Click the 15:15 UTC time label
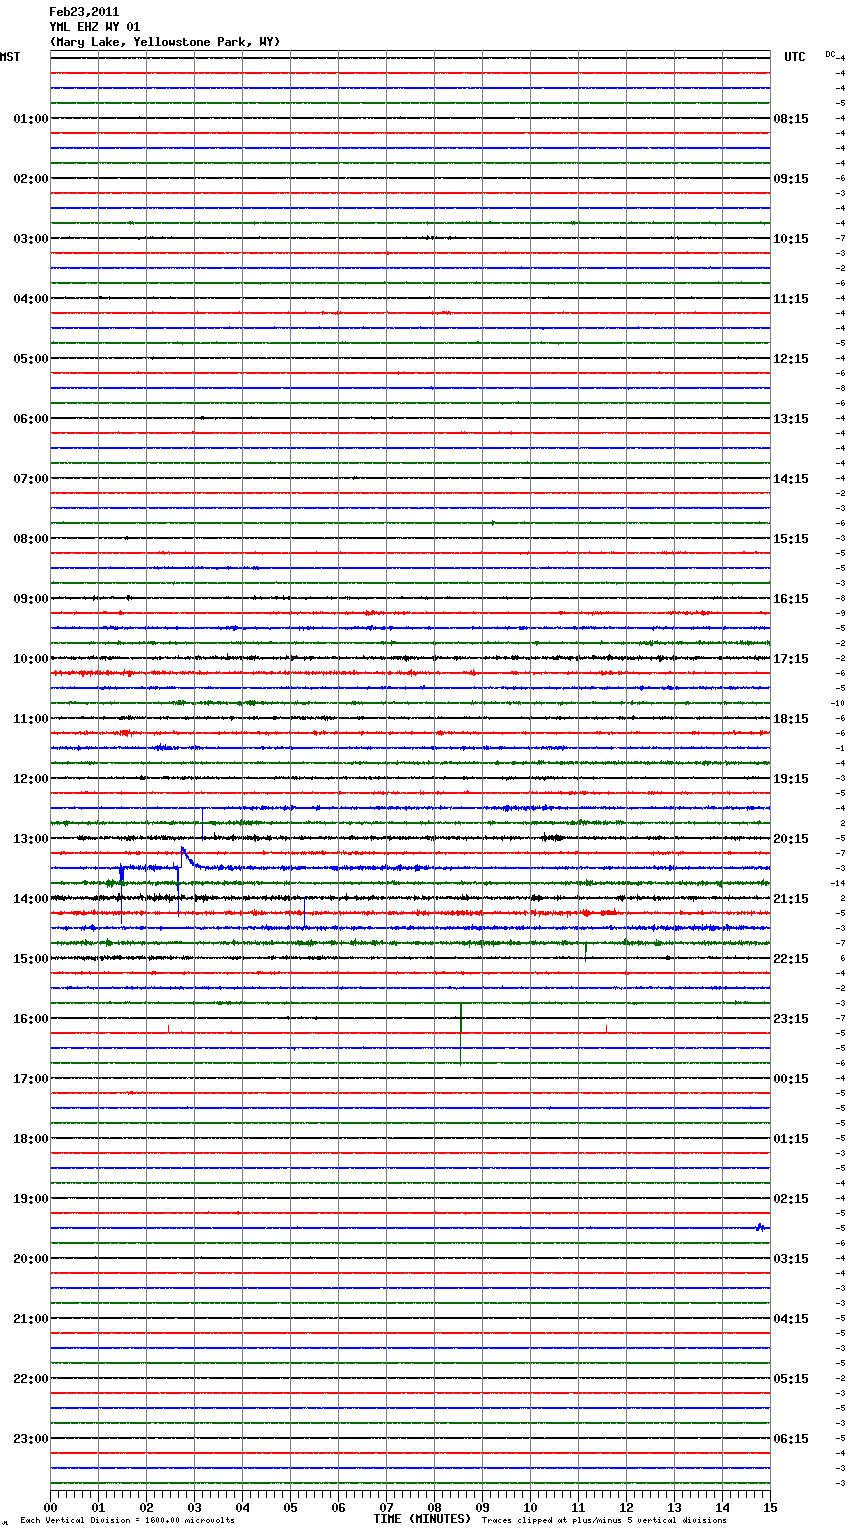 (x=791, y=539)
